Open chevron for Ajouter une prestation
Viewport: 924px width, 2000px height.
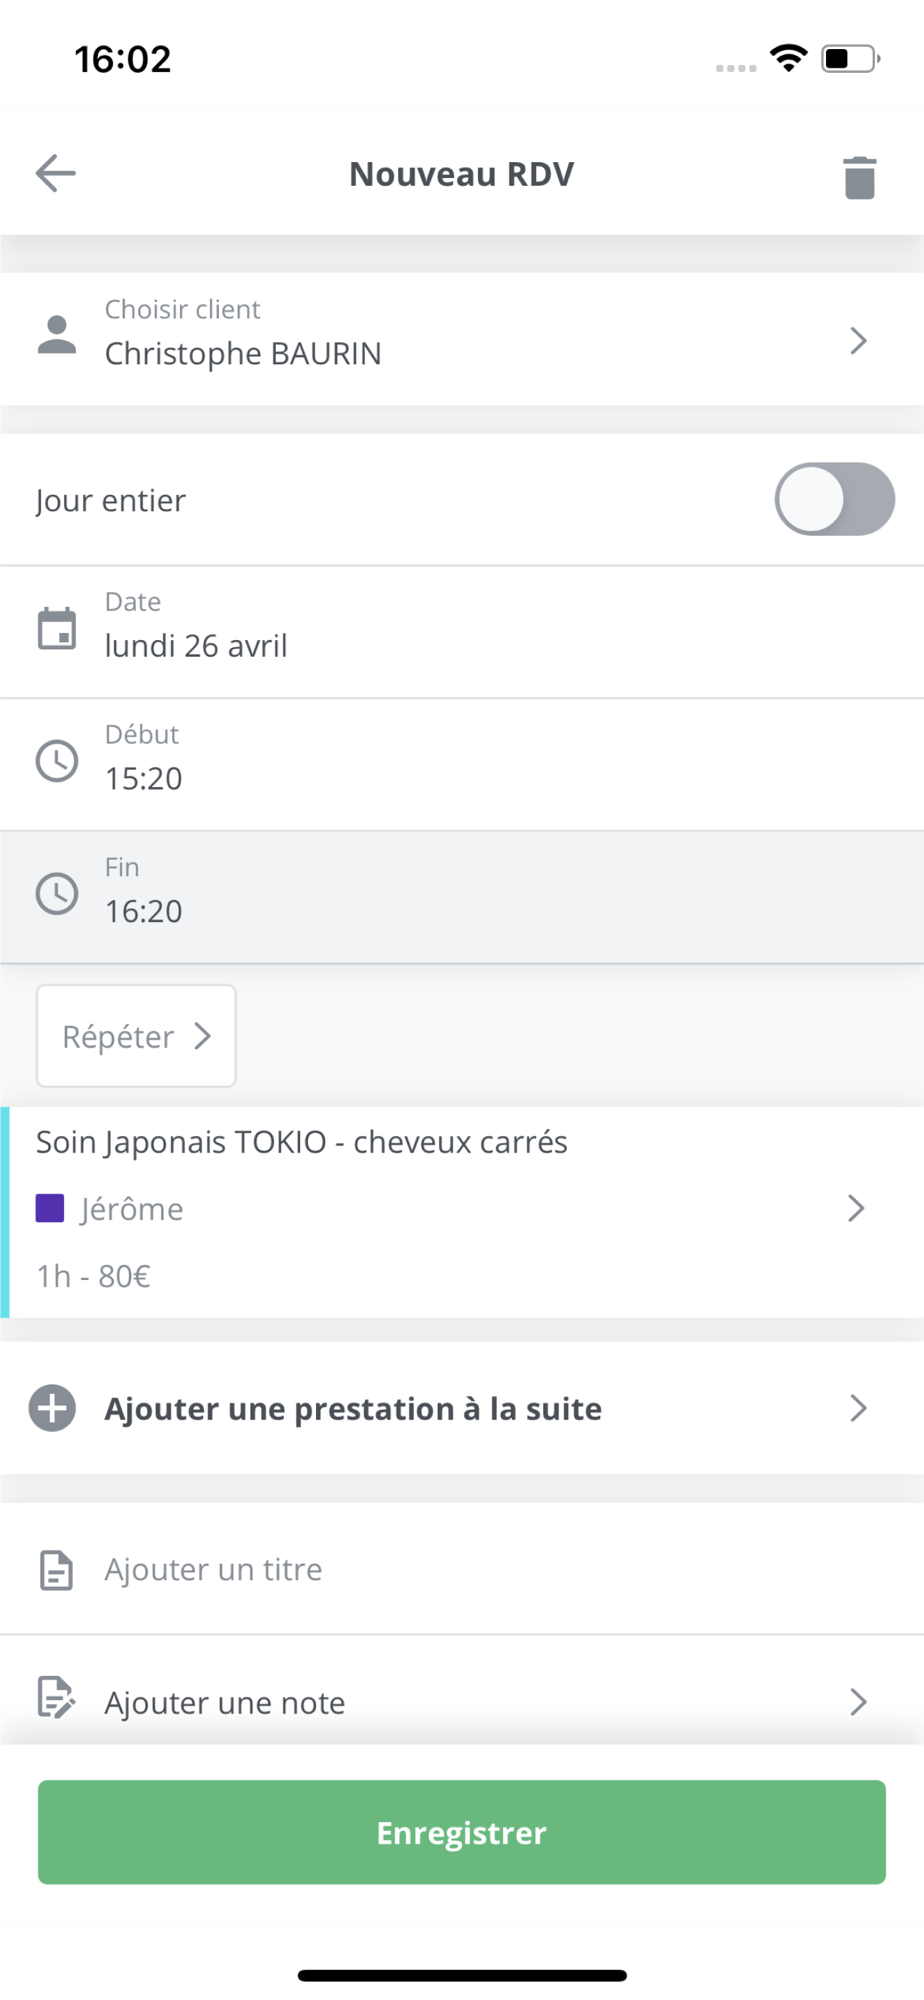tap(858, 1408)
